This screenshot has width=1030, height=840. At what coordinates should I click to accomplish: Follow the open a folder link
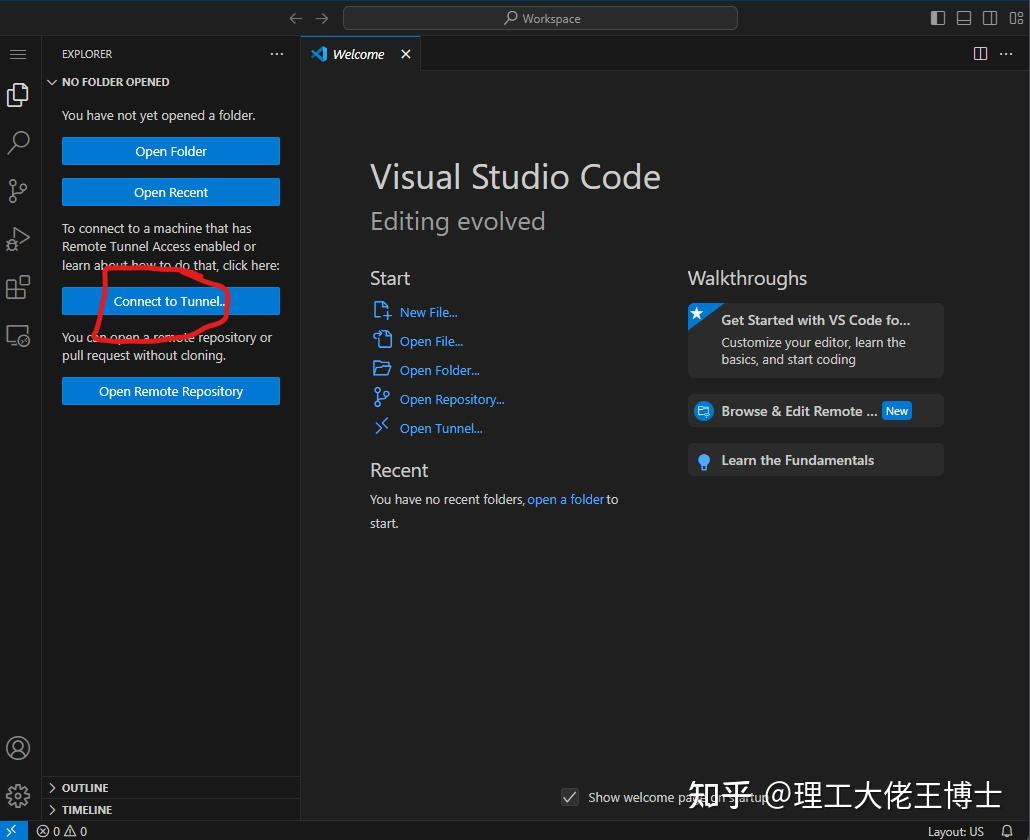tap(565, 498)
